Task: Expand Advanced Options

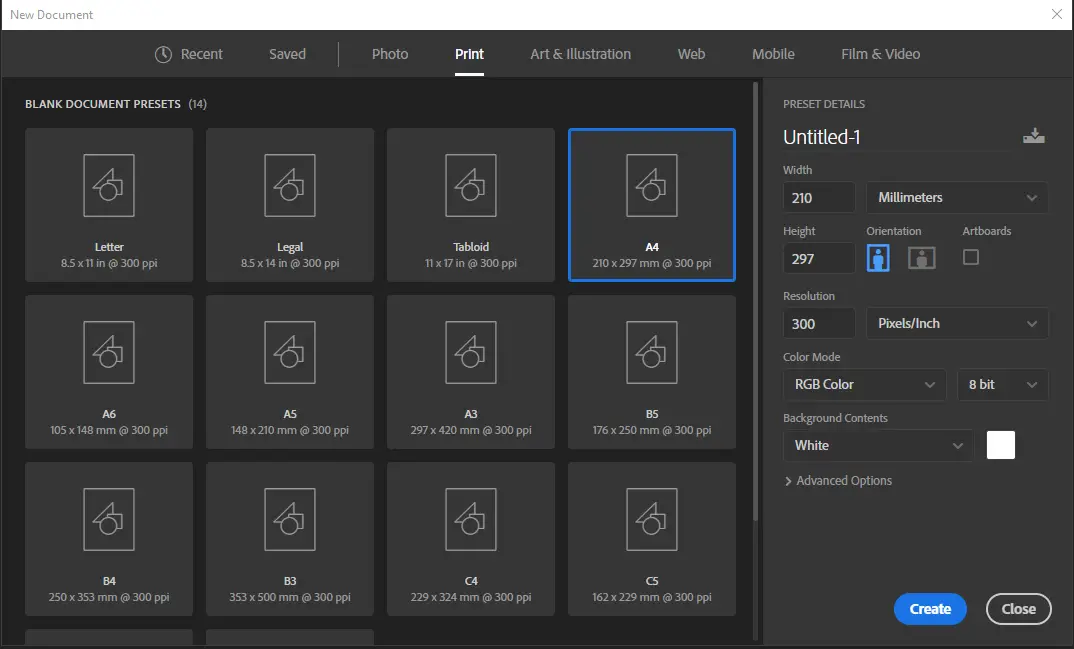Action: point(838,481)
